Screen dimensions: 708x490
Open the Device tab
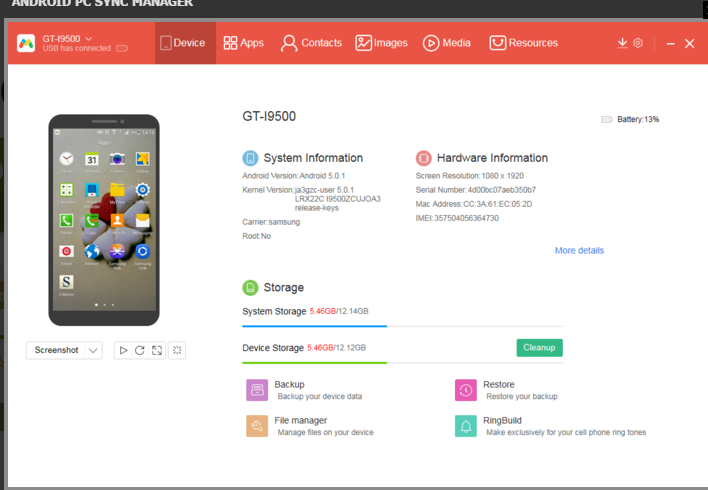pyautogui.click(x=185, y=43)
